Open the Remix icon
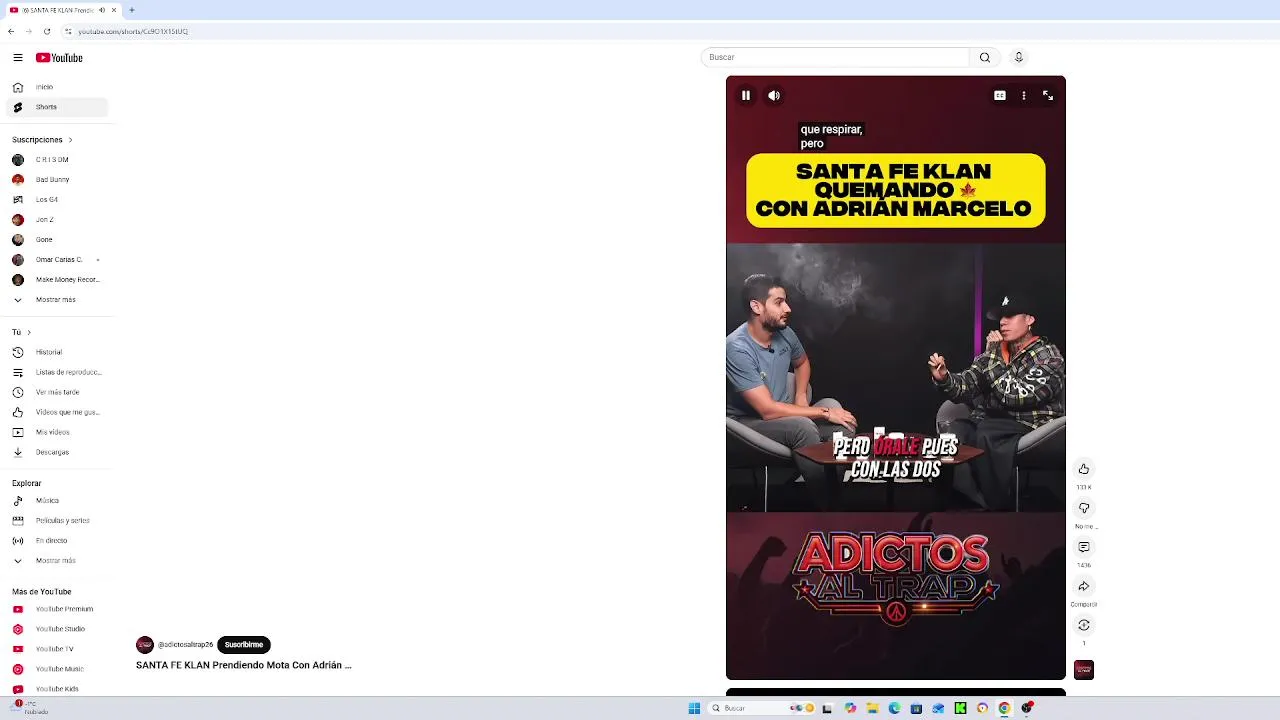1280x720 pixels. tap(1084, 625)
